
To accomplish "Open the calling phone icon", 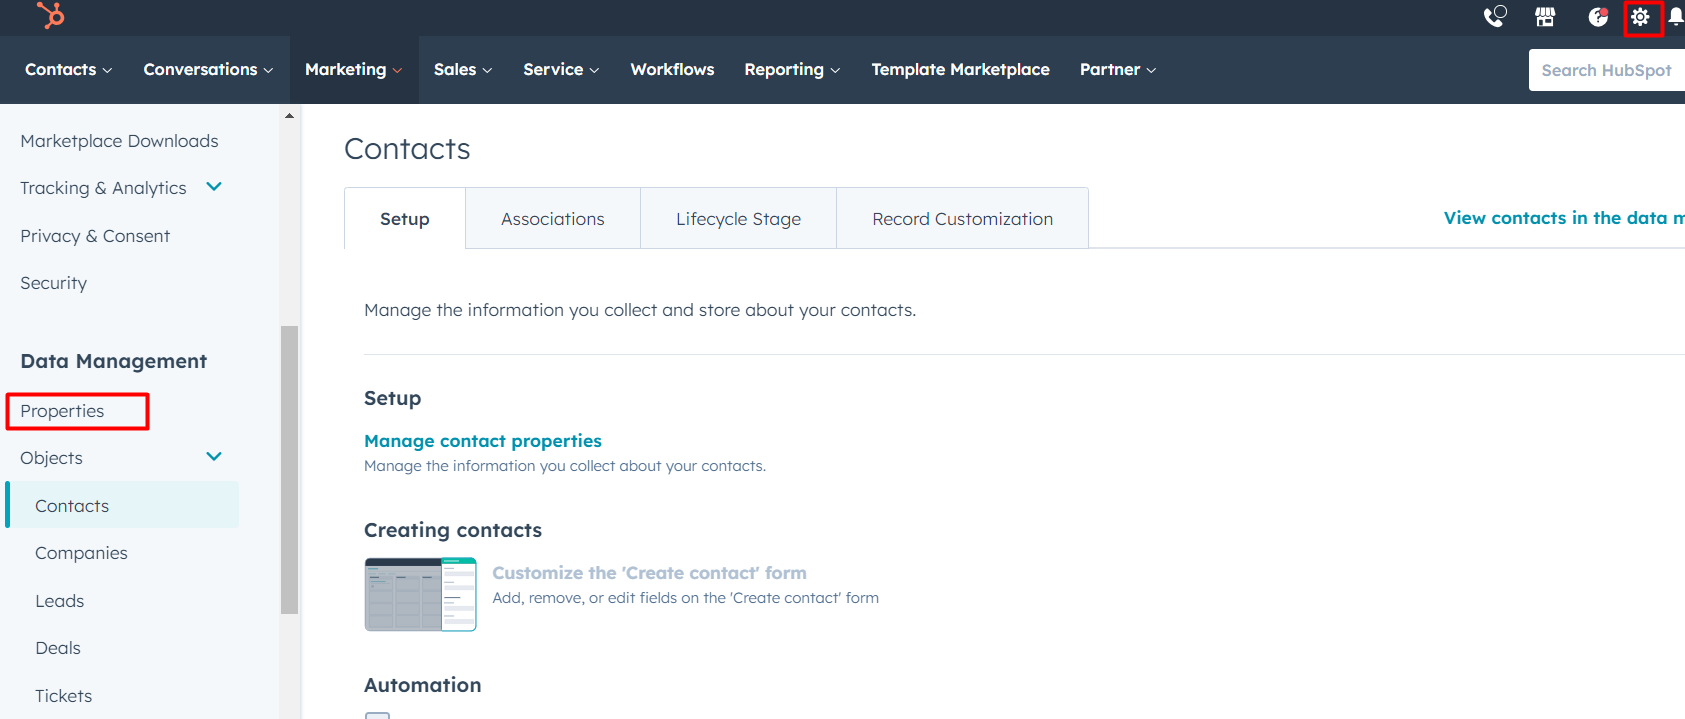I will tap(1494, 16).
